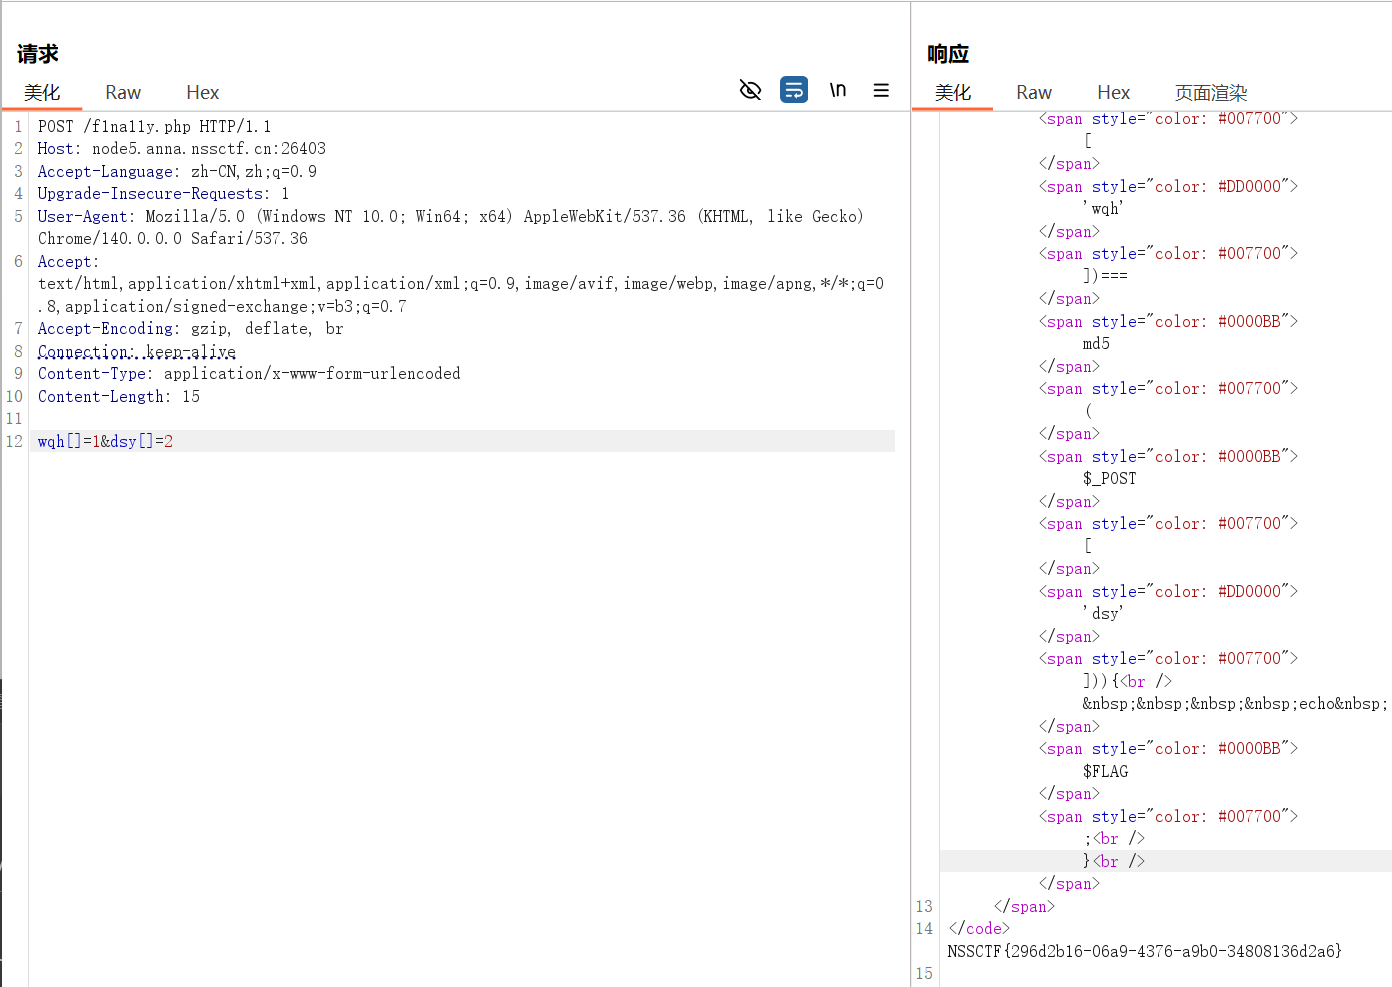Click the $FLAG variable in response
Viewport: 1392px width, 987px height.
(1105, 771)
